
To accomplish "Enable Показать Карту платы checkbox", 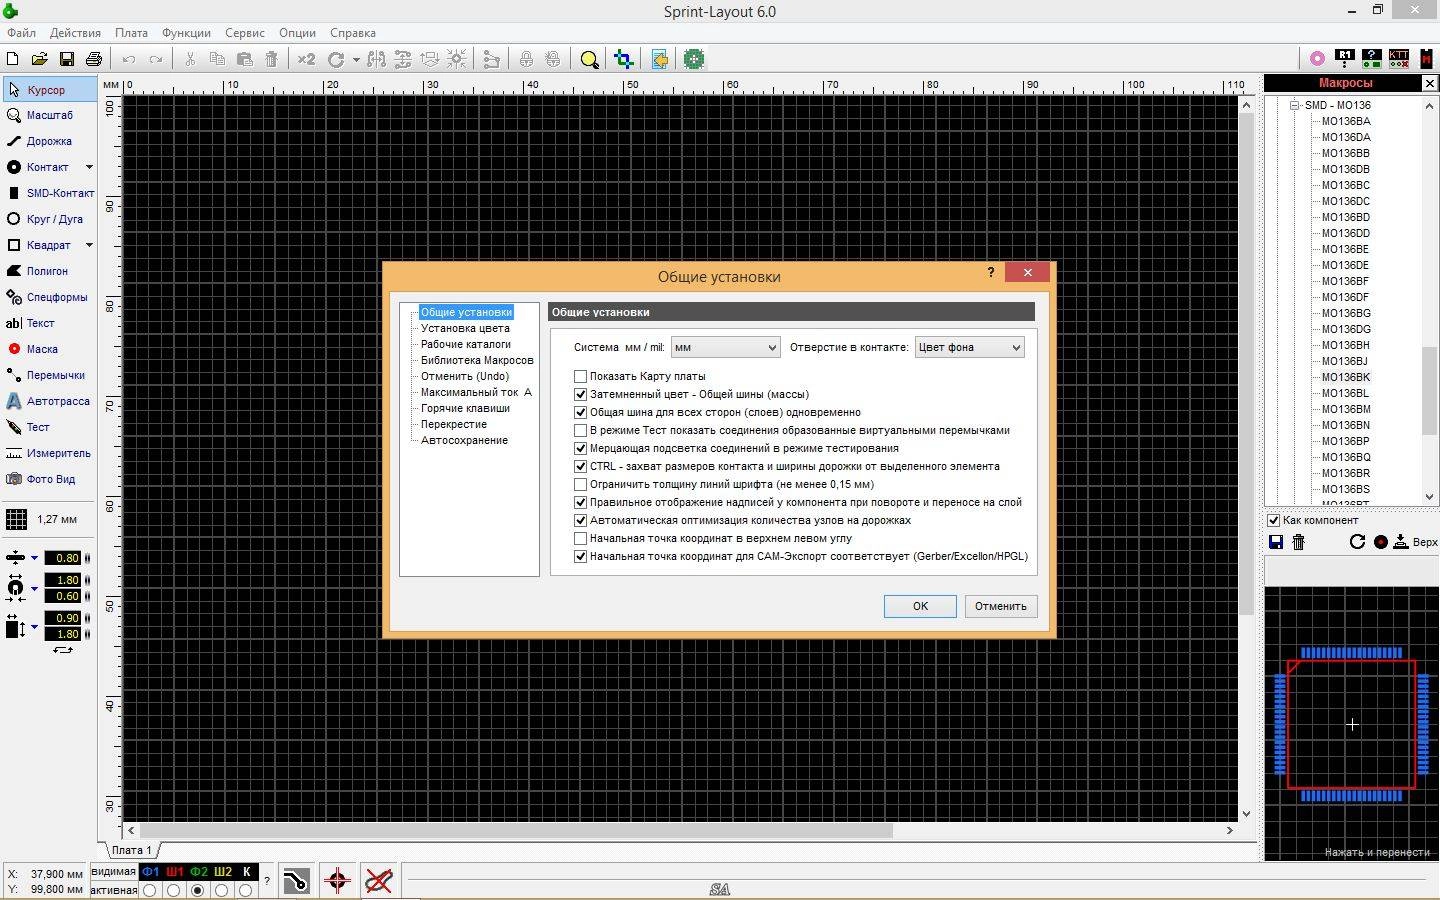I will (580, 376).
